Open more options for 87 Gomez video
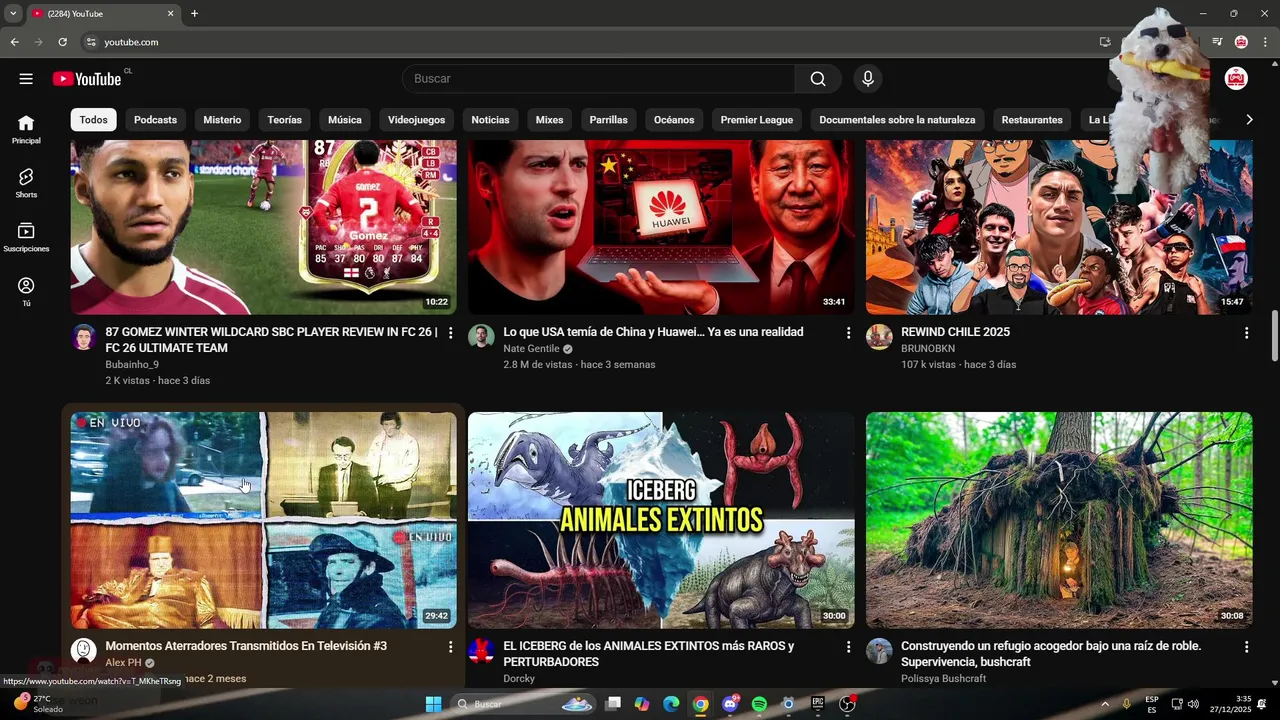Image resolution: width=1280 pixels, height=720 pixels. [450, 333]
